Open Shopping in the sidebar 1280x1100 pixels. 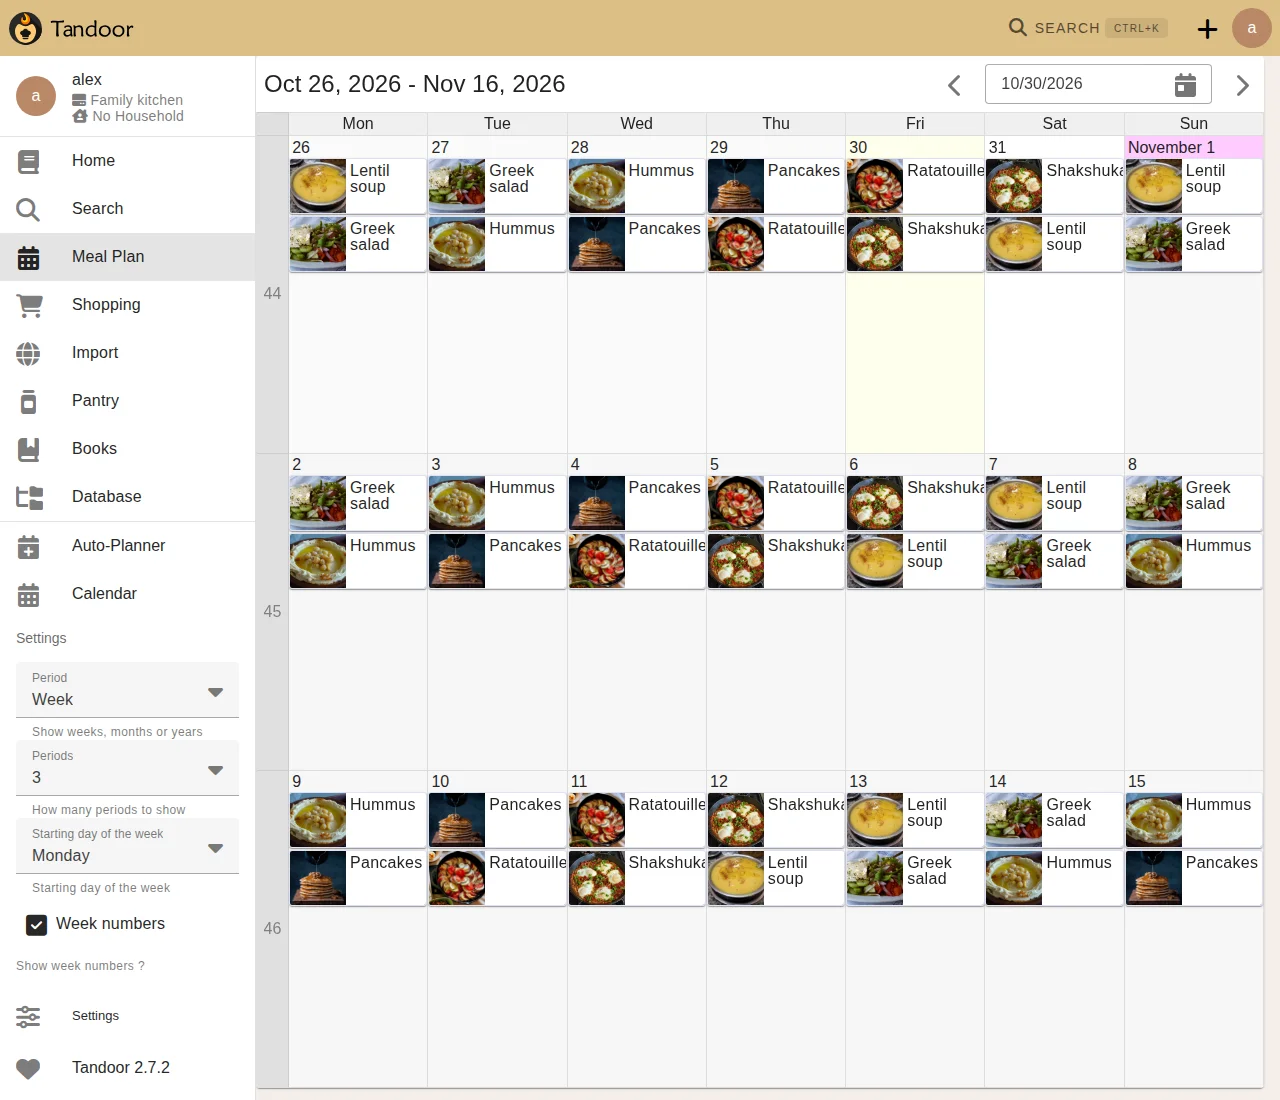click(127, 305)
